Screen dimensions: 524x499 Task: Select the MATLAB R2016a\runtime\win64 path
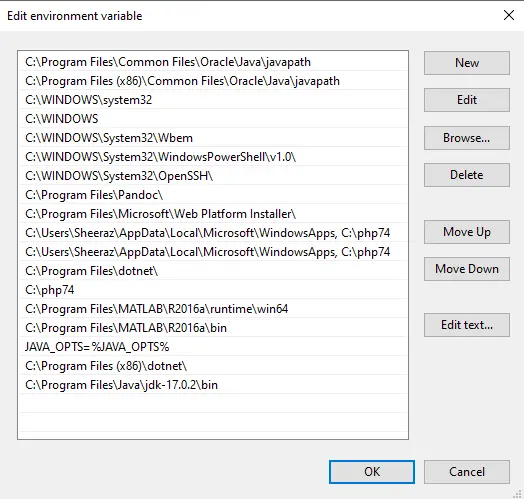pyautogui.click(x=213, y=309)
